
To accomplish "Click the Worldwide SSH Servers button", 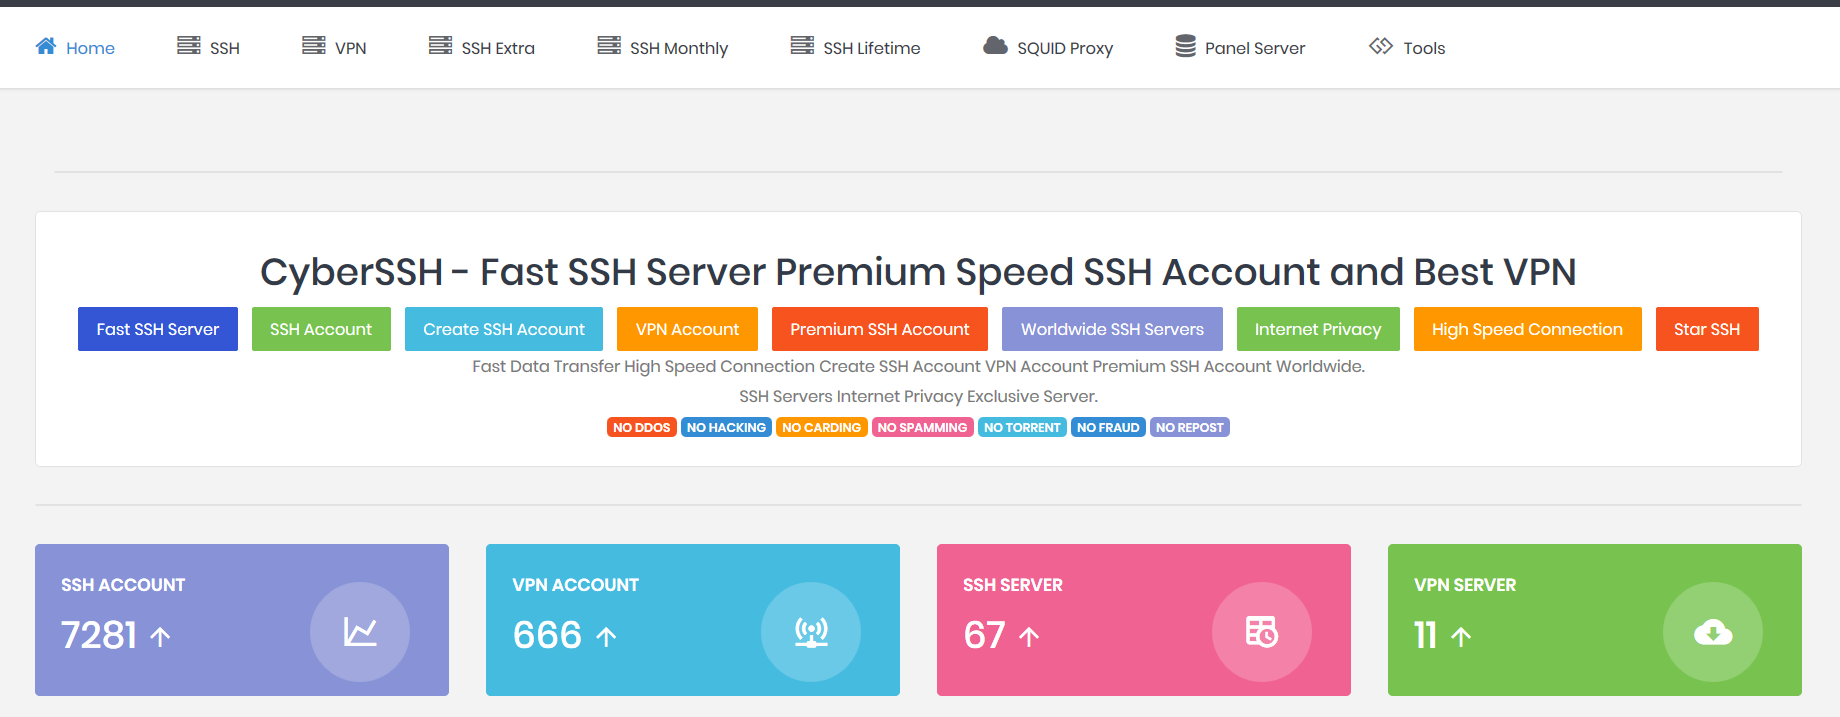I will pyautogui.click(x=1112, y=329).
